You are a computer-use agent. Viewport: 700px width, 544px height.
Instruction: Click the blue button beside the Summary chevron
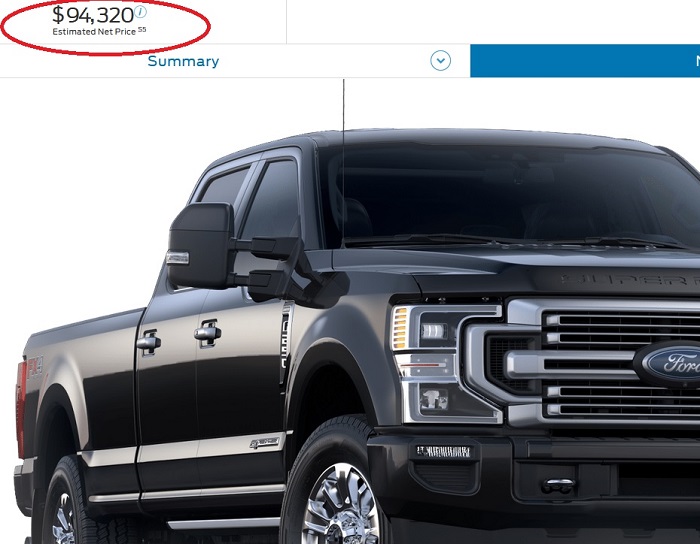585,61
